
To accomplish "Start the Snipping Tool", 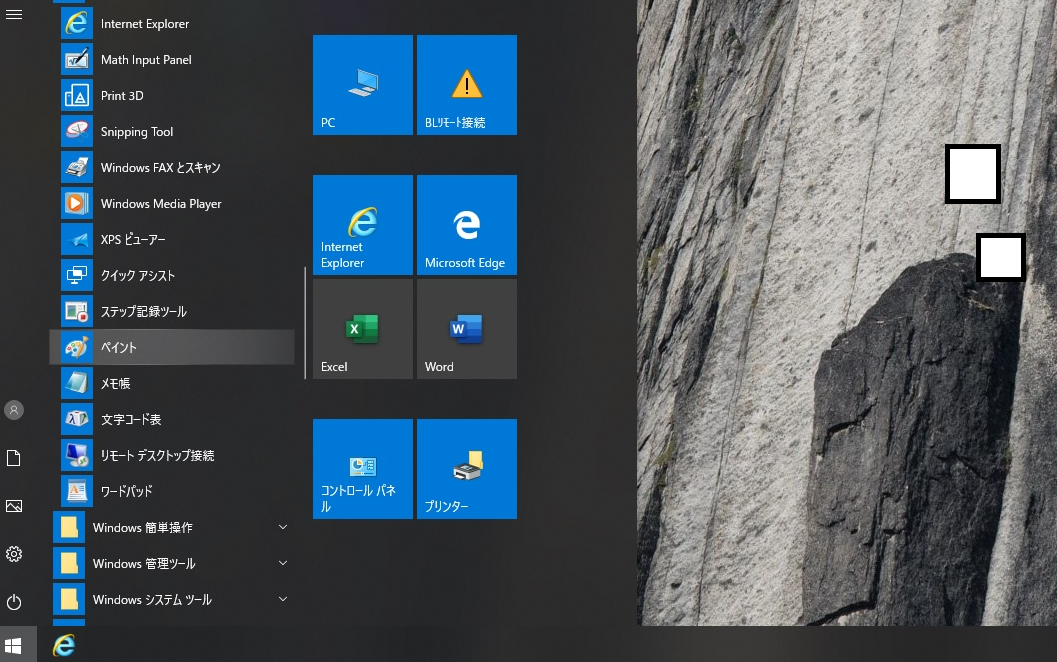I will click(x=172, y=131).
